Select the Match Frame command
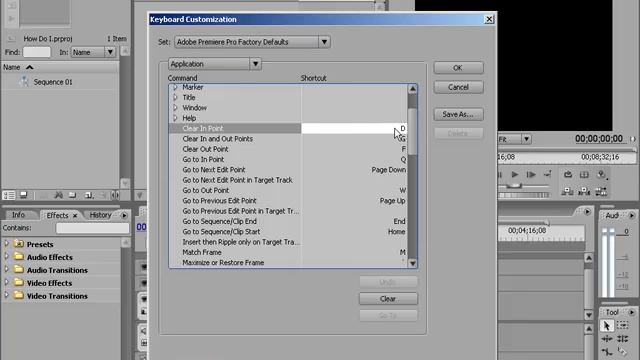640x360 pixels. [x=202, y=252]
